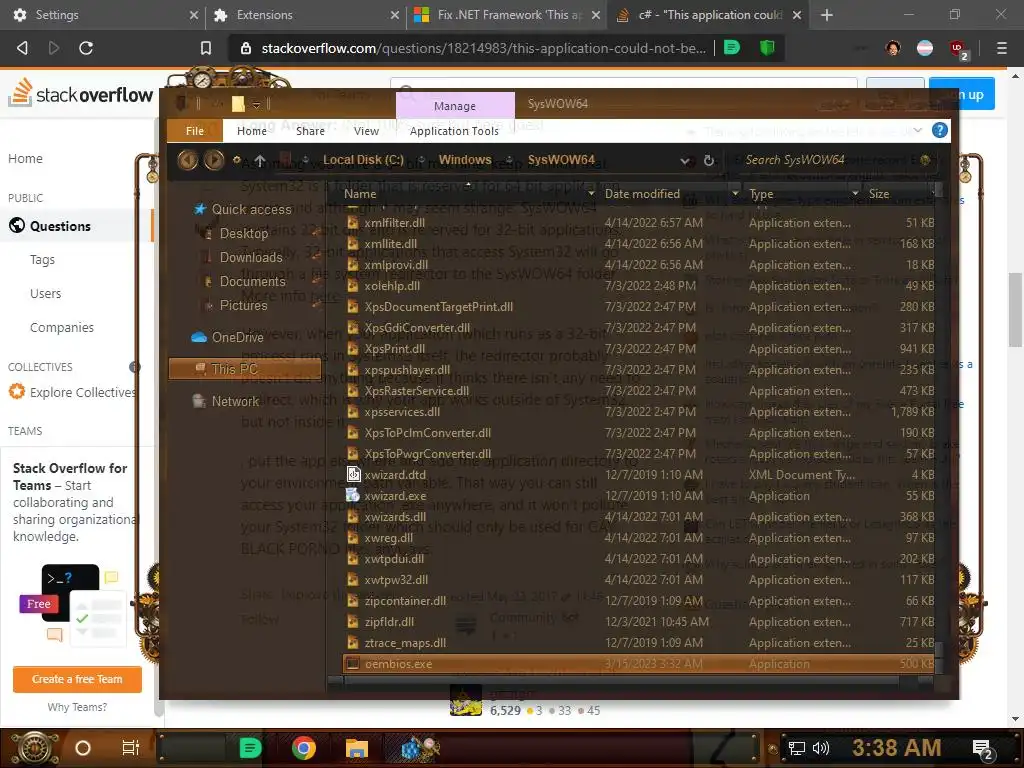Click Explore Collectives link
Viewport: 1024px width, 768px height.
(82, 392)
